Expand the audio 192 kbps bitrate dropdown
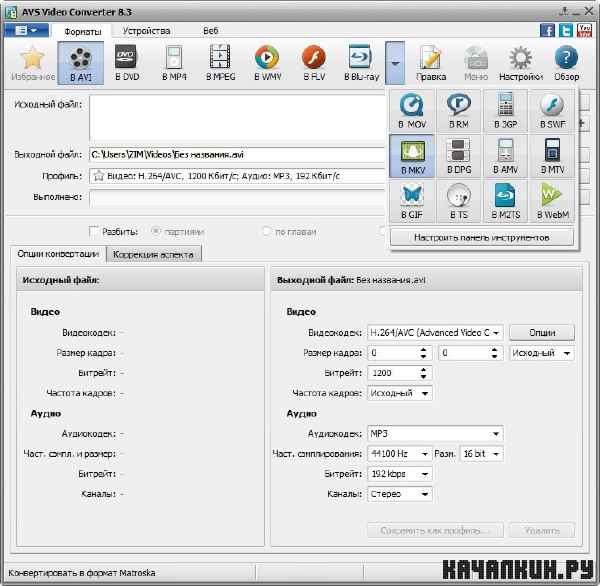Viewport: 600px width, 586px height. point(425,474)
